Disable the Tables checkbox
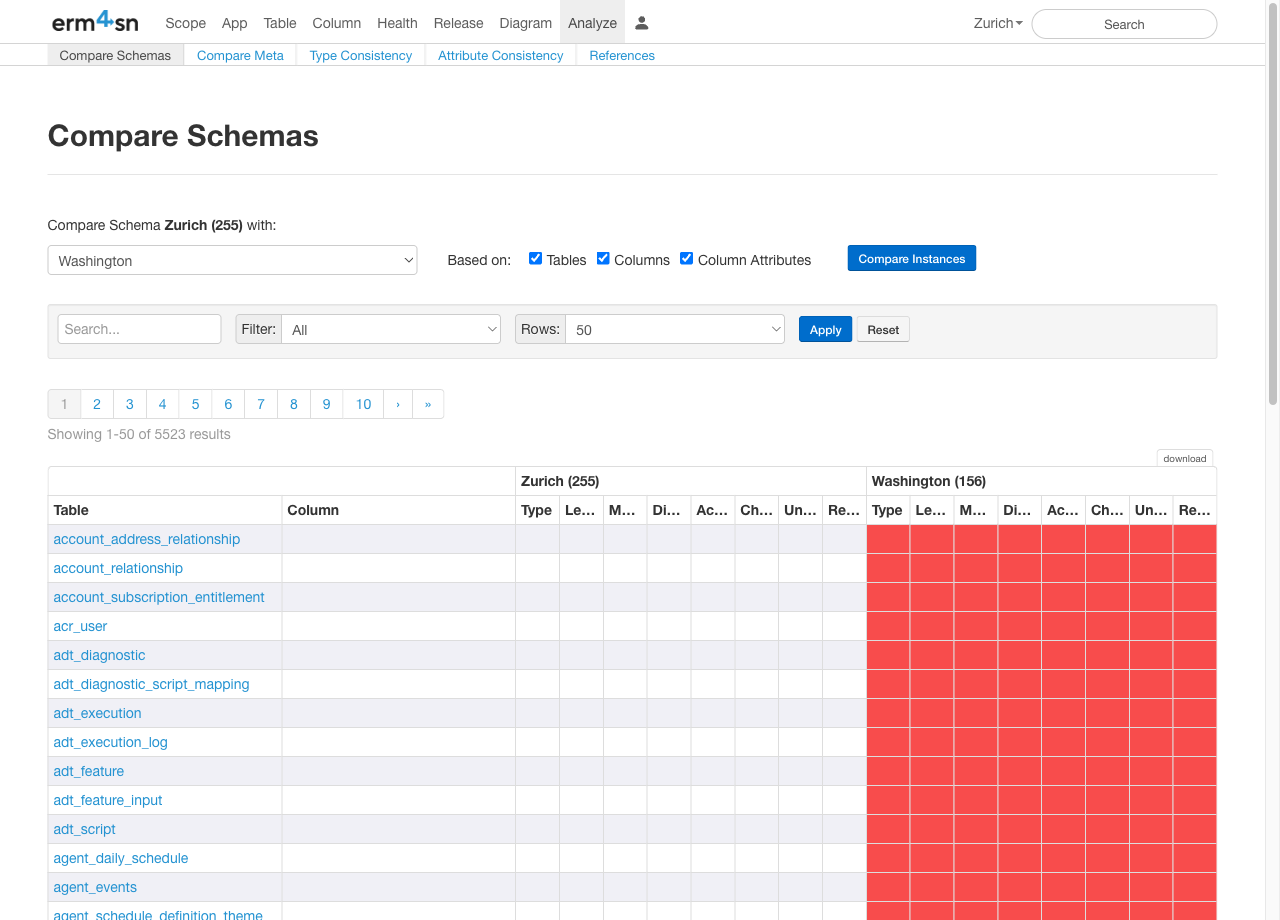This screenshot has height=920, width=1280. tap(536, 257)
